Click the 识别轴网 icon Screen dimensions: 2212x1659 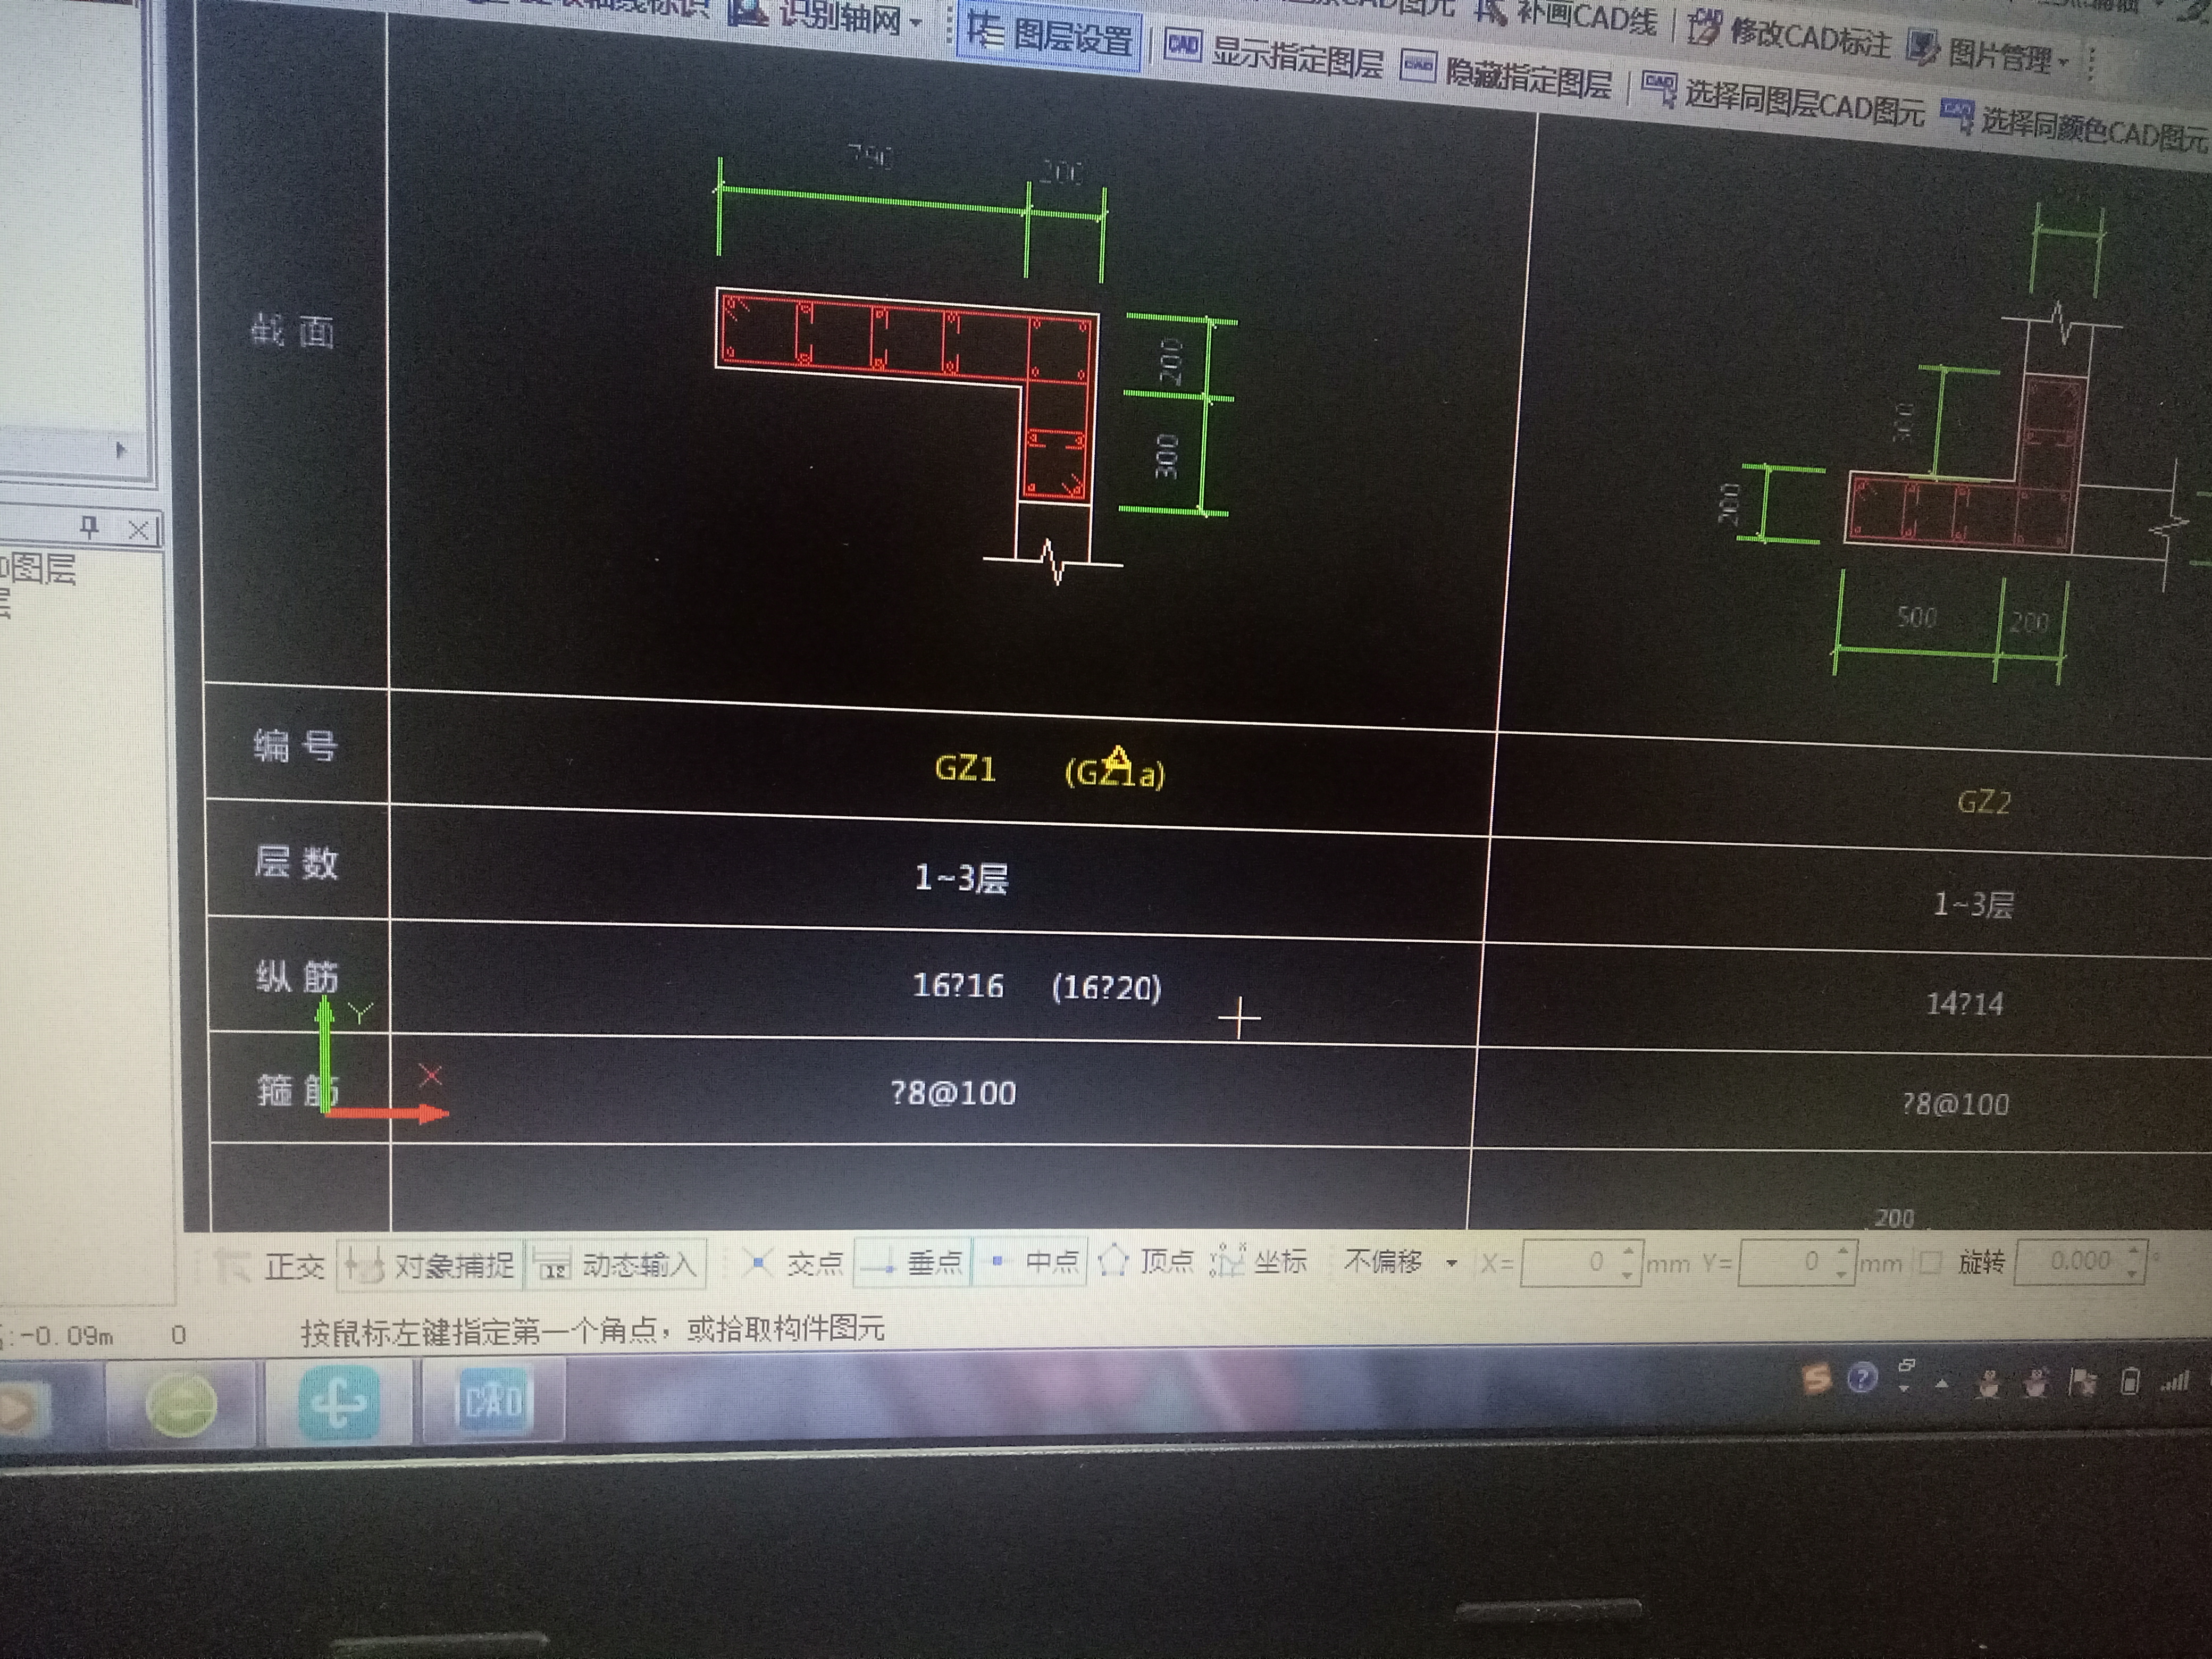[747, 12]
